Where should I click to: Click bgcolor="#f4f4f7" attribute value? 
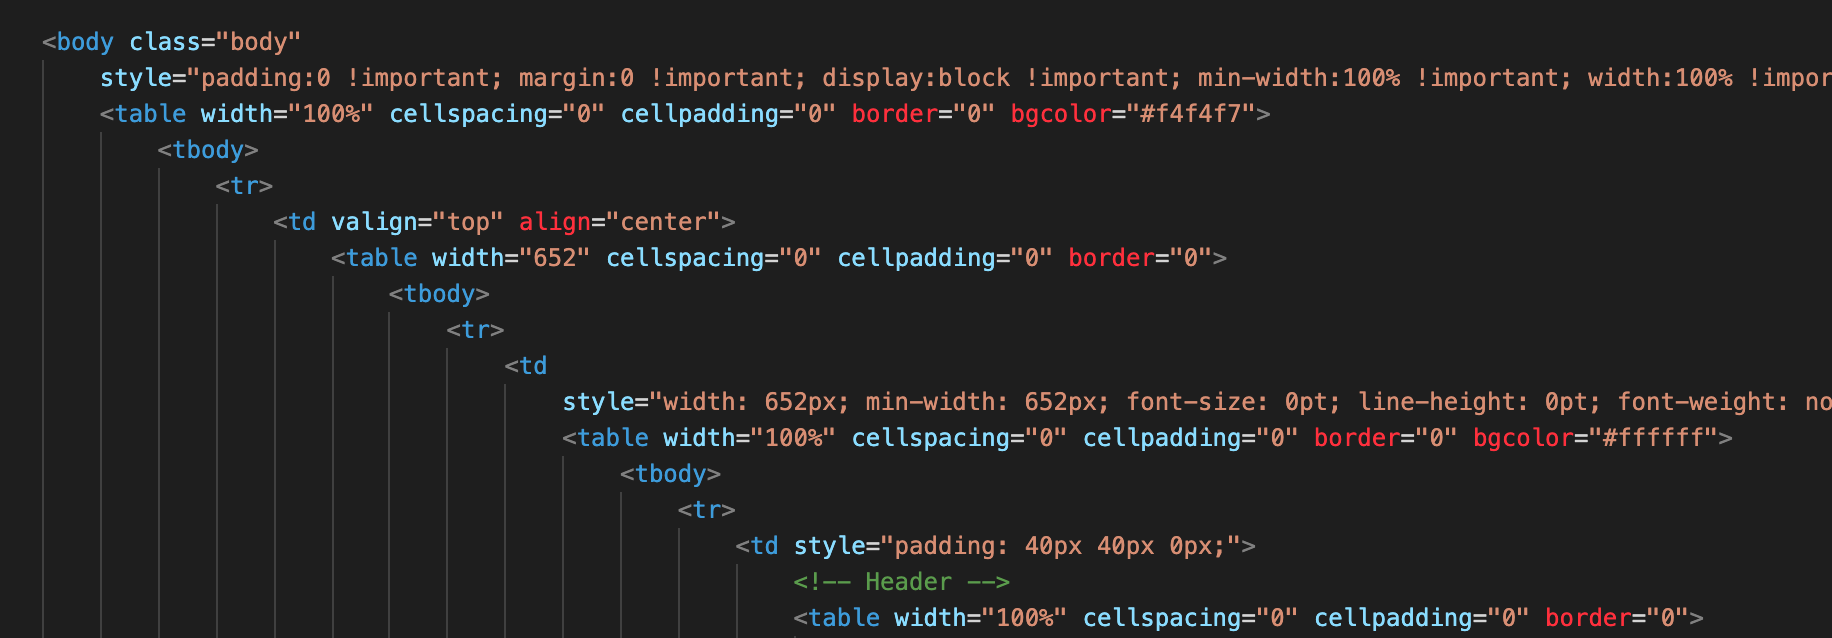[x=1133, y=114]
